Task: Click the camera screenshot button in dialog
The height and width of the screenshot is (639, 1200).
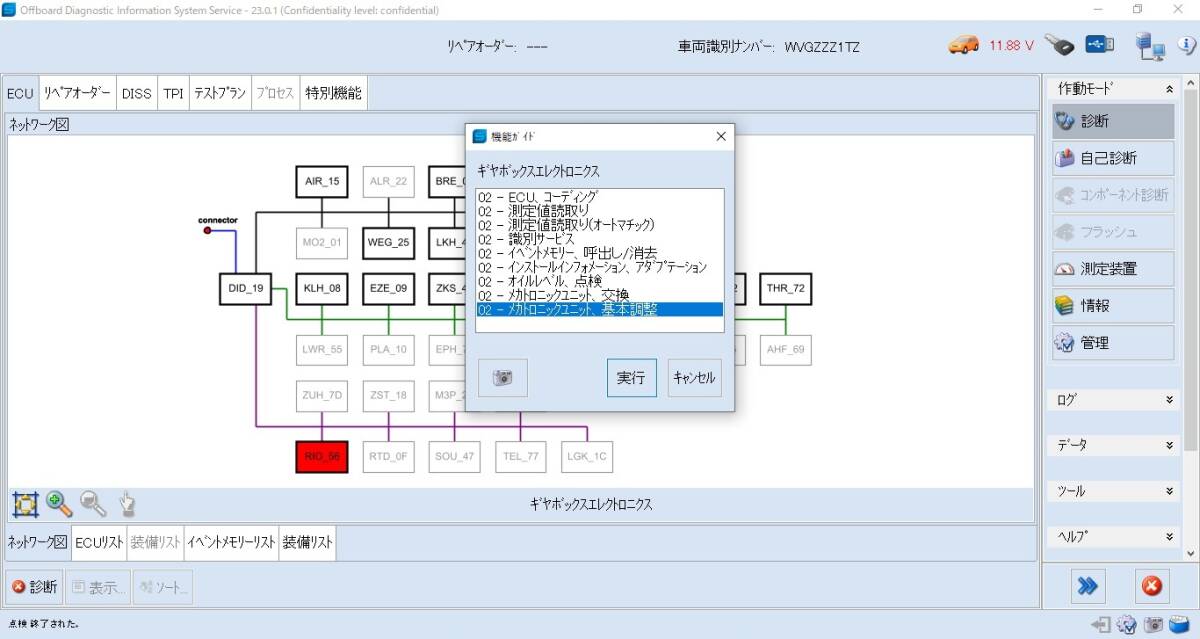Action: tap(503, 378)
